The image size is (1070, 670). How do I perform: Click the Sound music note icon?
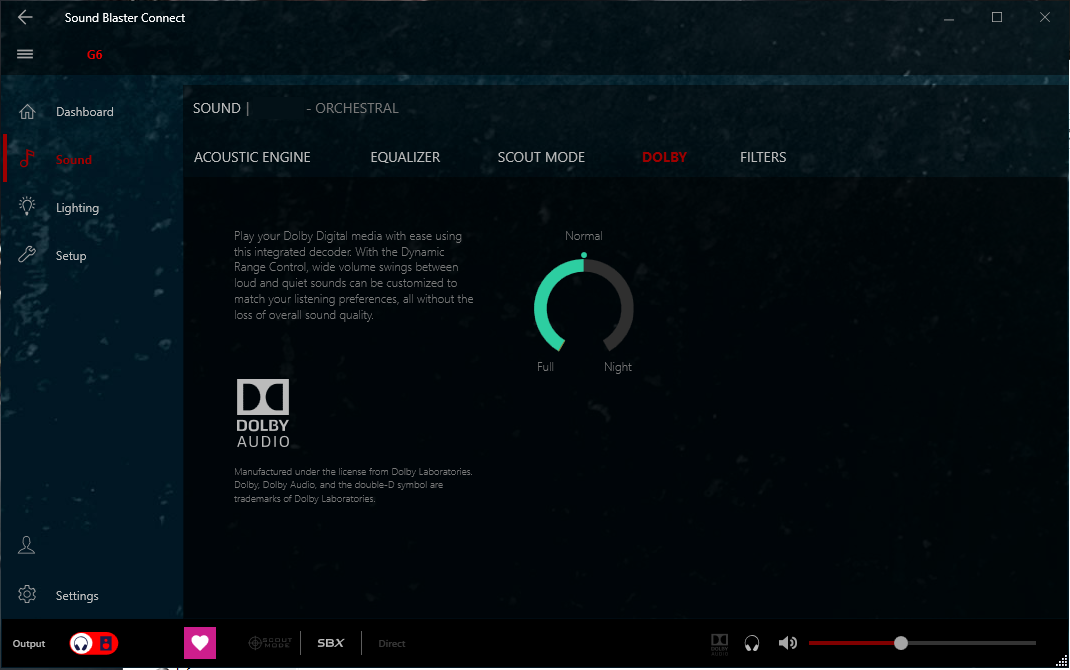pos(27,159)
